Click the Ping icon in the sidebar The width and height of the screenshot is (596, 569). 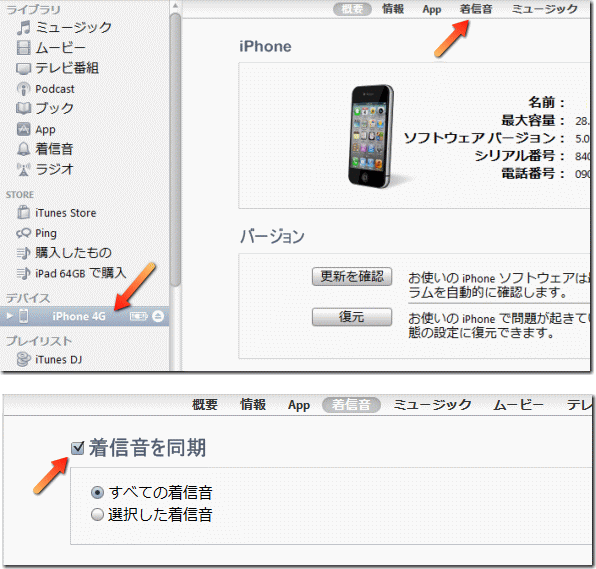coord(24,233)
